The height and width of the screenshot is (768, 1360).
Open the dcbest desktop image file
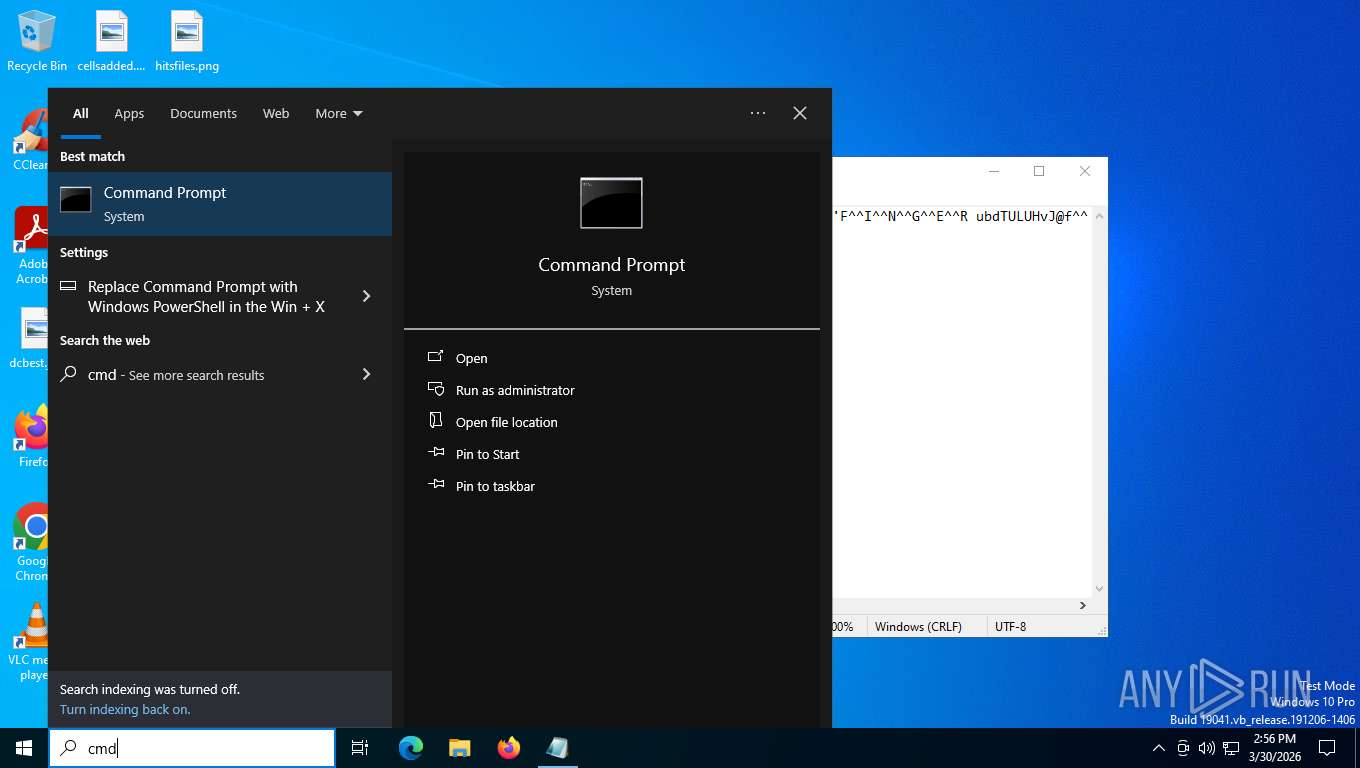[31, 338]
